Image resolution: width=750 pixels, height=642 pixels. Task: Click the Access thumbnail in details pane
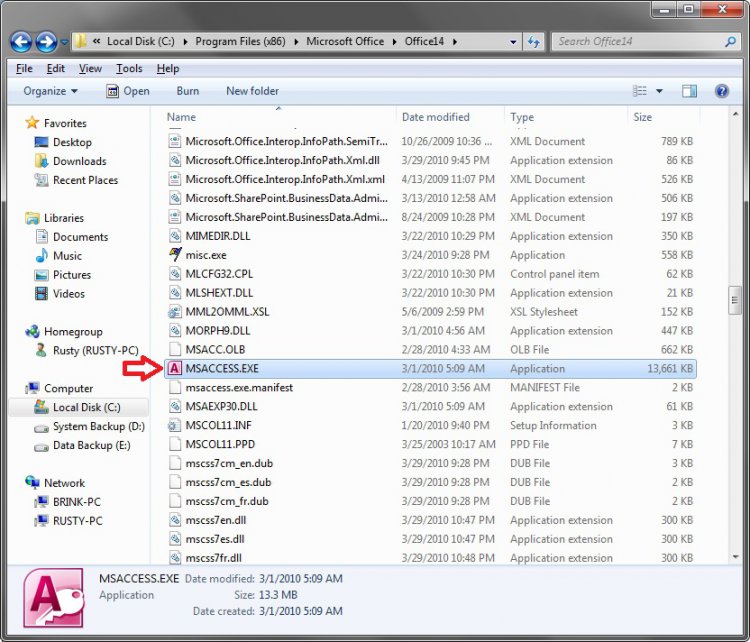pyautogui.click(x=54, y=598)
